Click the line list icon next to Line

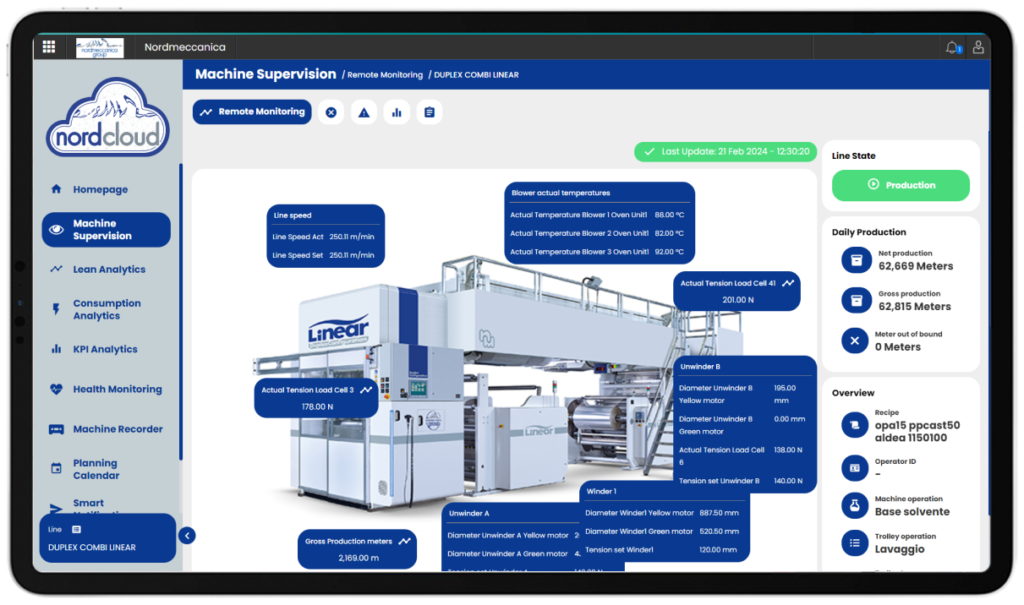(76, 529)
